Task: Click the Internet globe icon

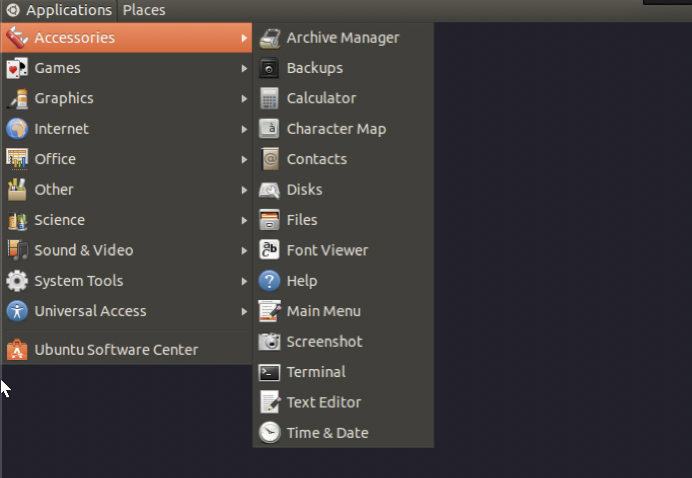Action: pos(17,129)
